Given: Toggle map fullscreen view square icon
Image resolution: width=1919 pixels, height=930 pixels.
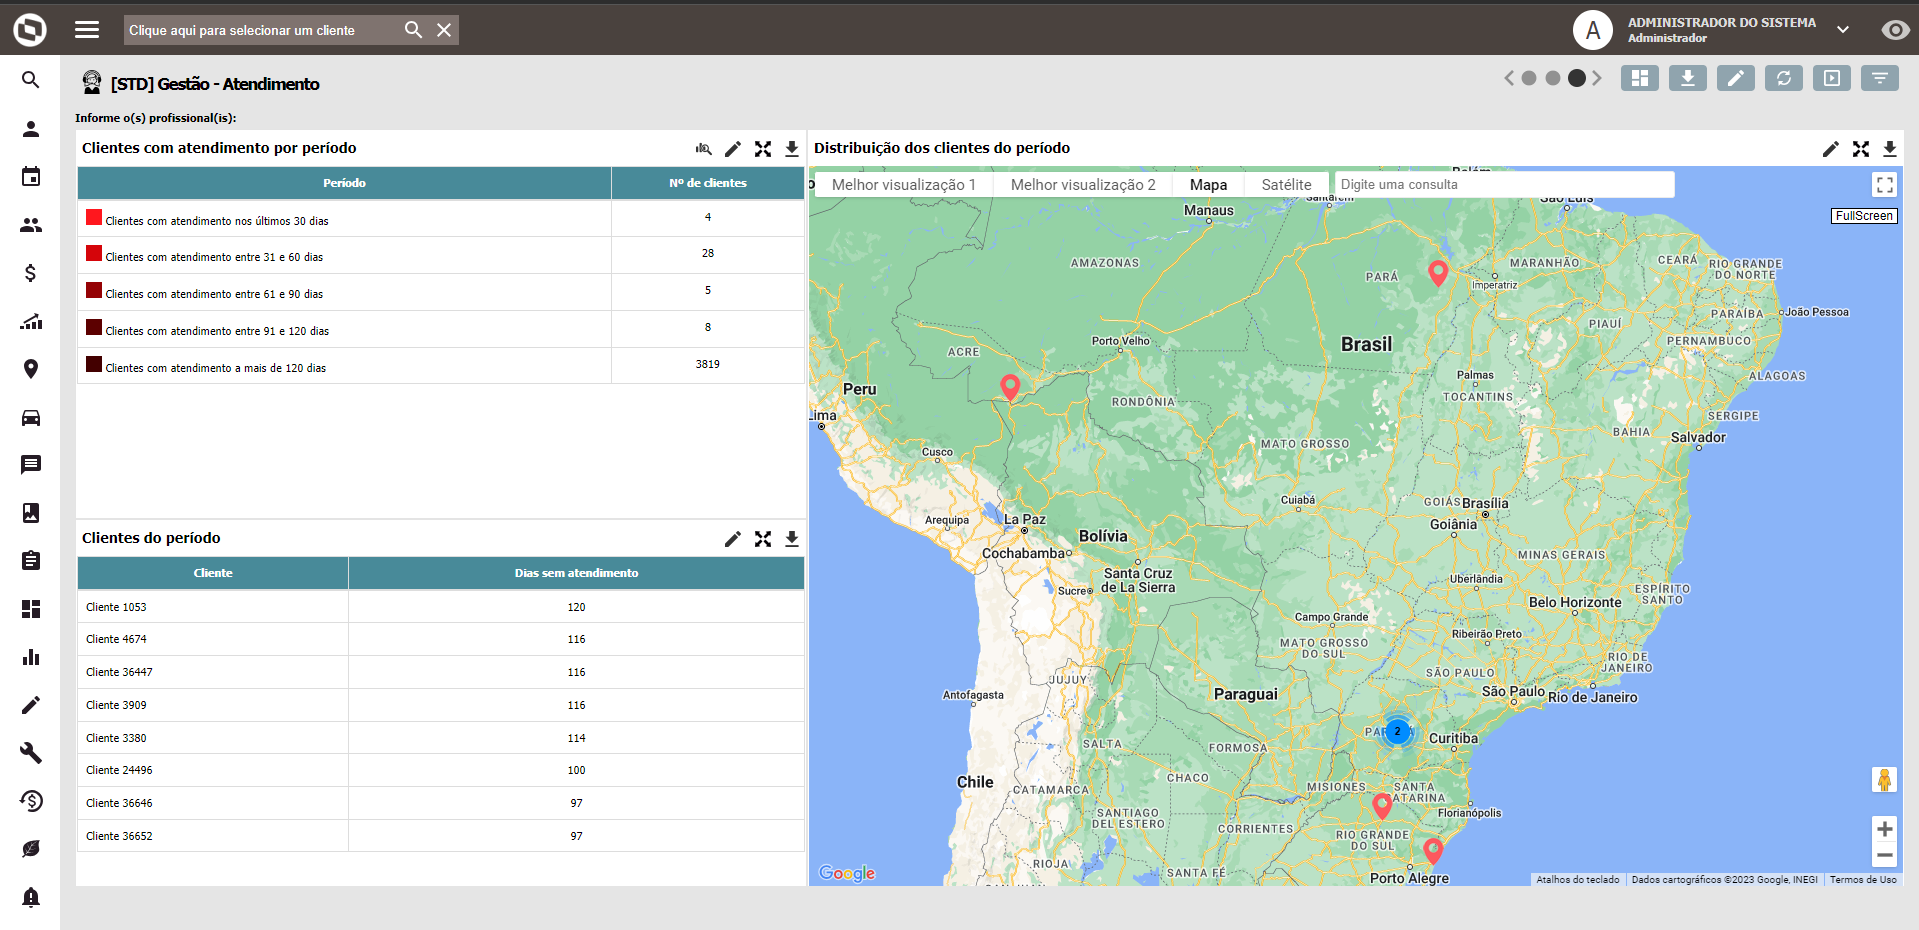Looking at the screenshot, I should tap(1884, 185).
